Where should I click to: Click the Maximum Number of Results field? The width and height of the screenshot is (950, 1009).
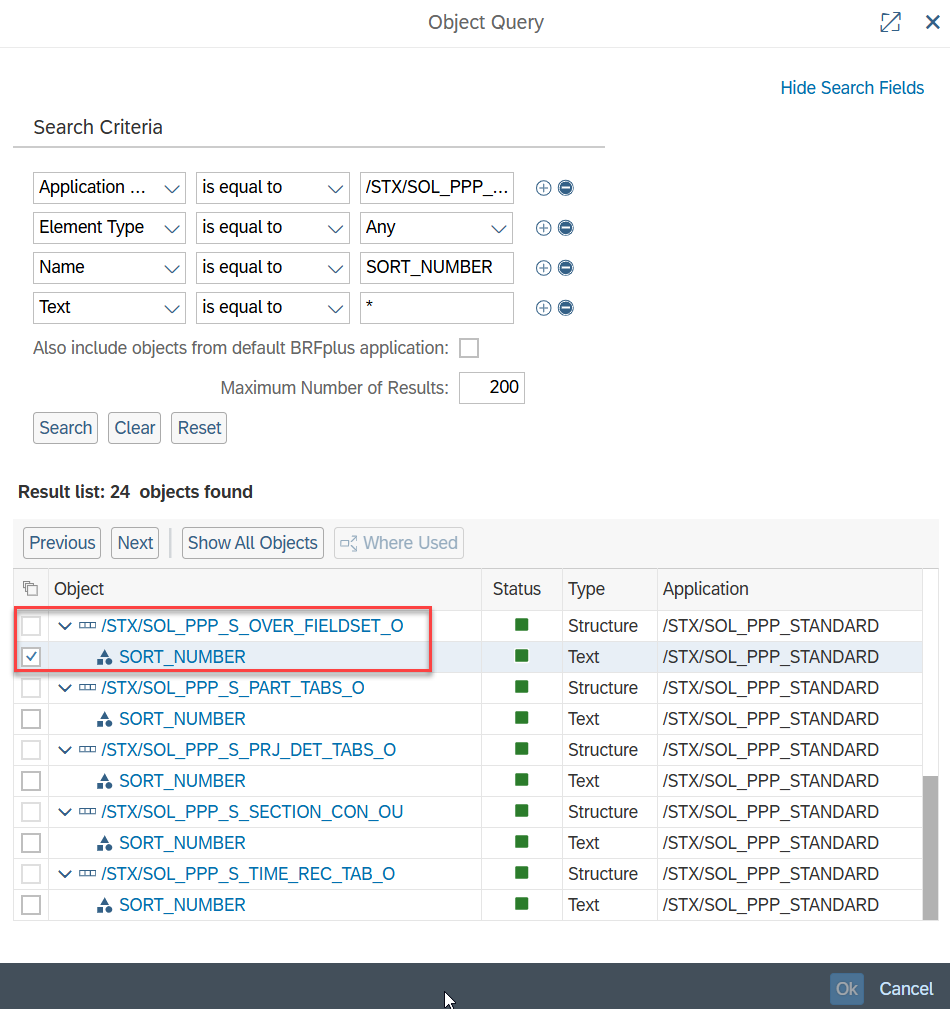[491, 388]
